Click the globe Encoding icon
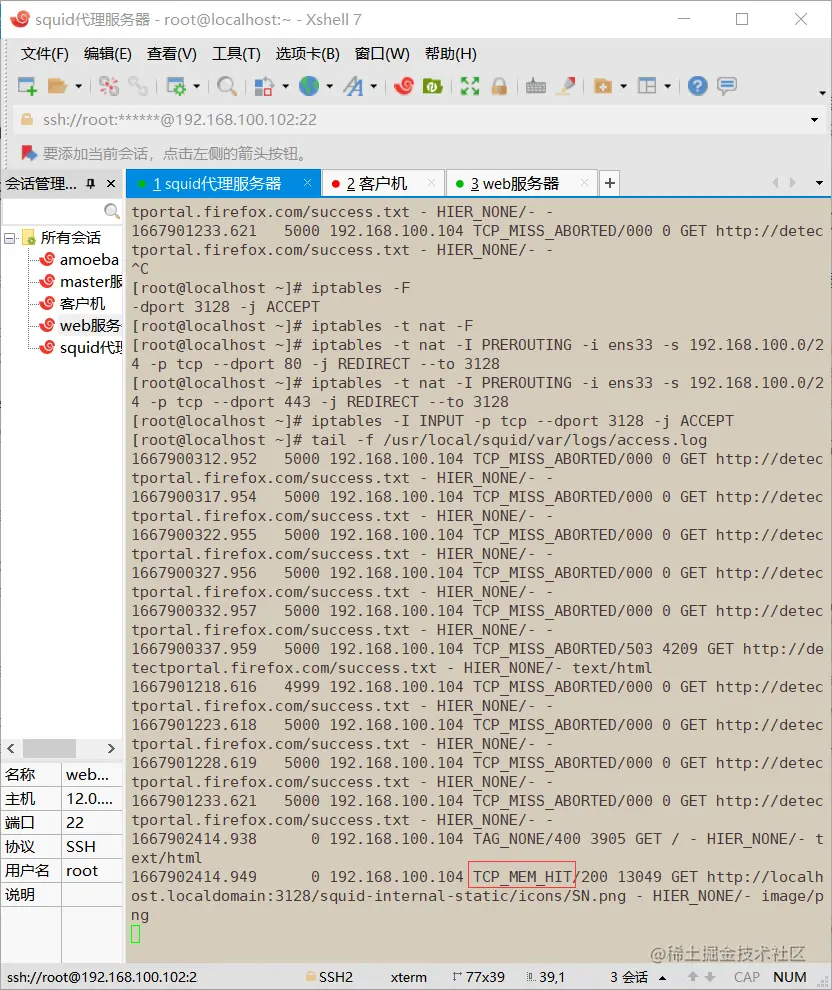 coord(309,86)
